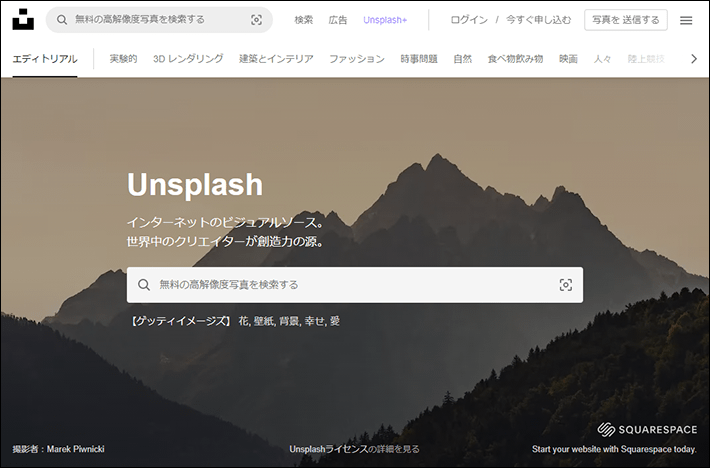This screenshot has height=468, width=710.
Task: Open the Unsplash+ link
Action: pos(385,20)
